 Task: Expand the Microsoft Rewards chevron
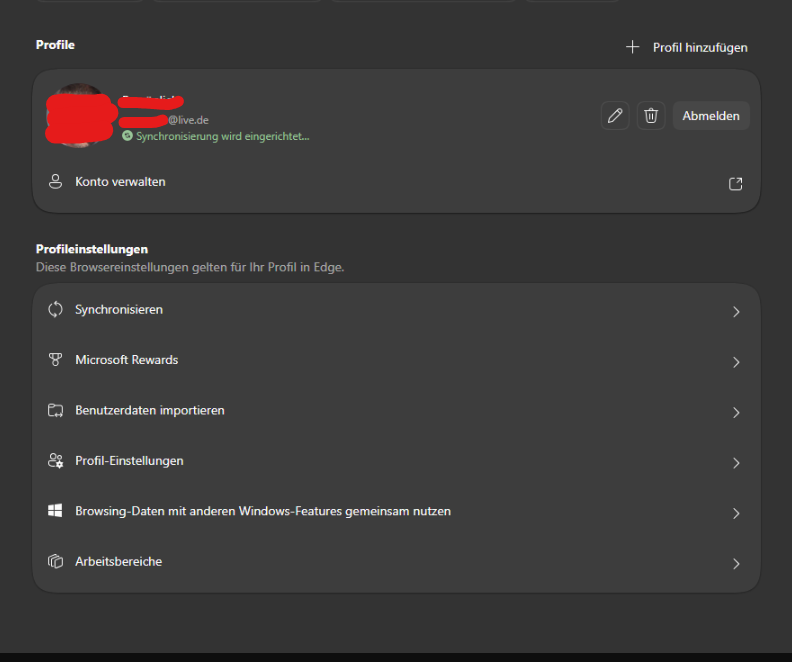[736, 362]
